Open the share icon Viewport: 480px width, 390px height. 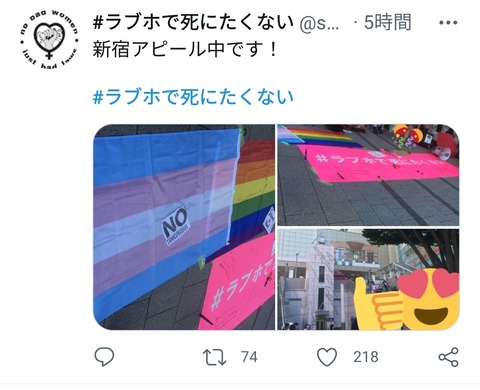tap(448, 357)
